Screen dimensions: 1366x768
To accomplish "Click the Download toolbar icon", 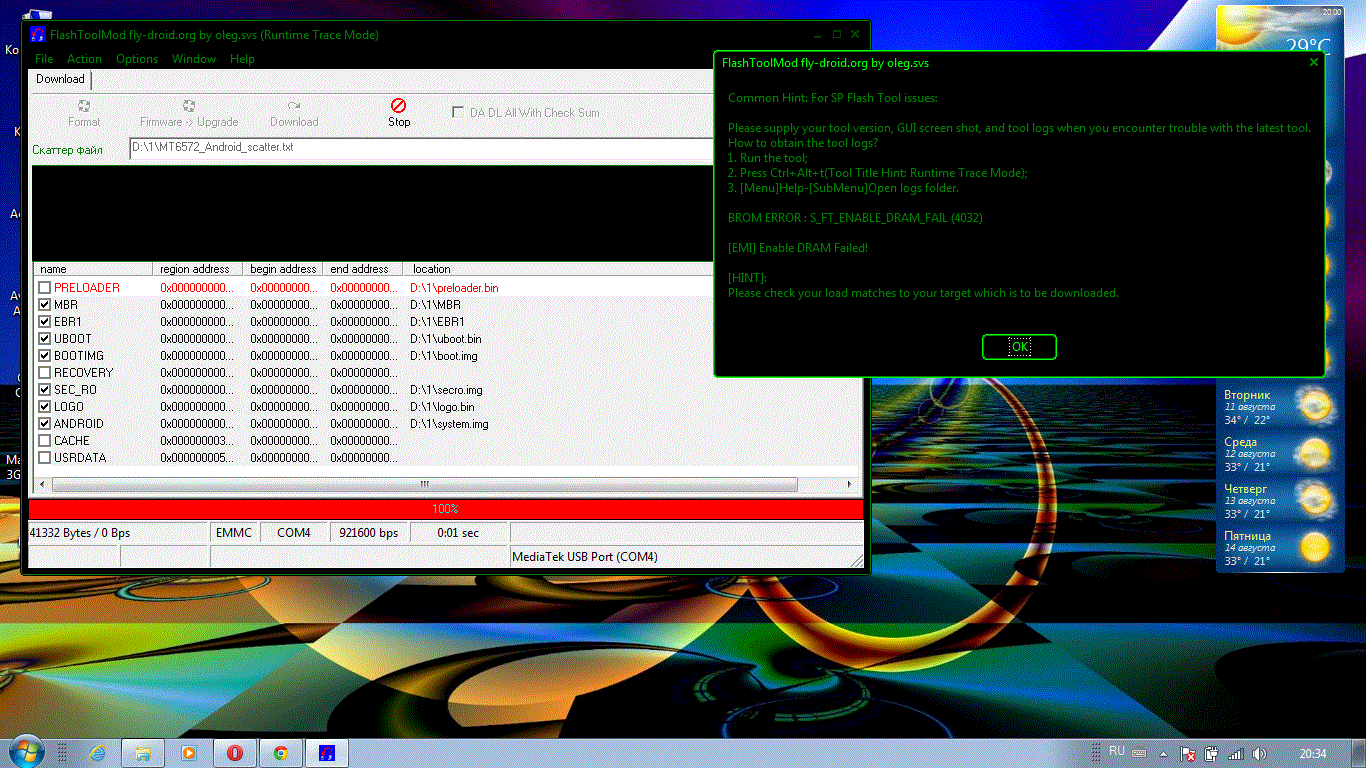I will [294, 105].
